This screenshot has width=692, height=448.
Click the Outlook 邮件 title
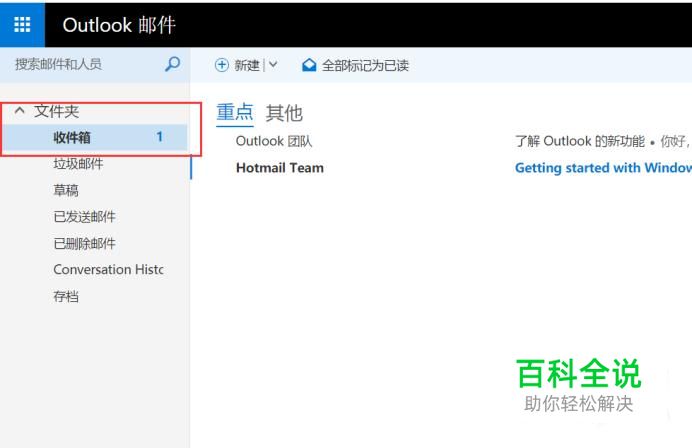(x=119, y=25)
